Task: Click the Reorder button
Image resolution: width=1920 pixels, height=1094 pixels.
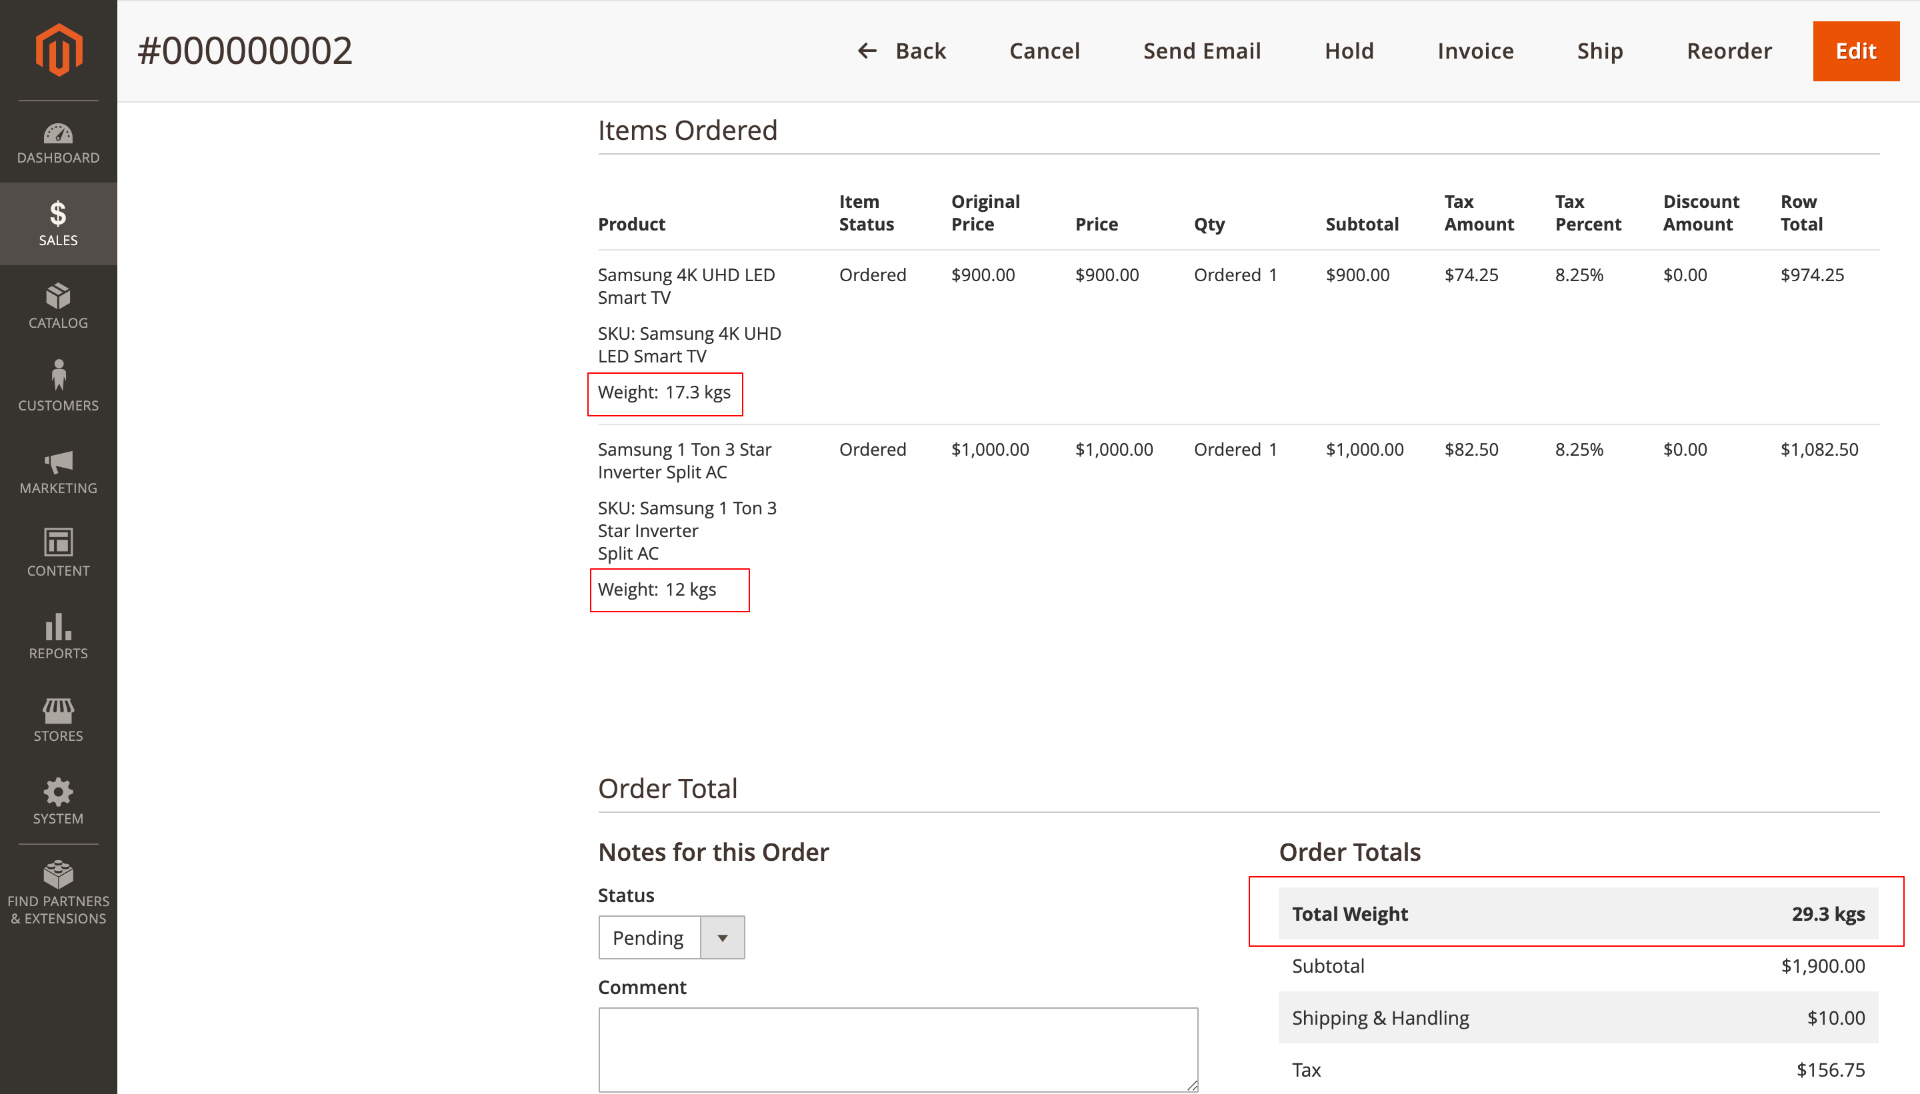Action: (x=1729, y=51)
